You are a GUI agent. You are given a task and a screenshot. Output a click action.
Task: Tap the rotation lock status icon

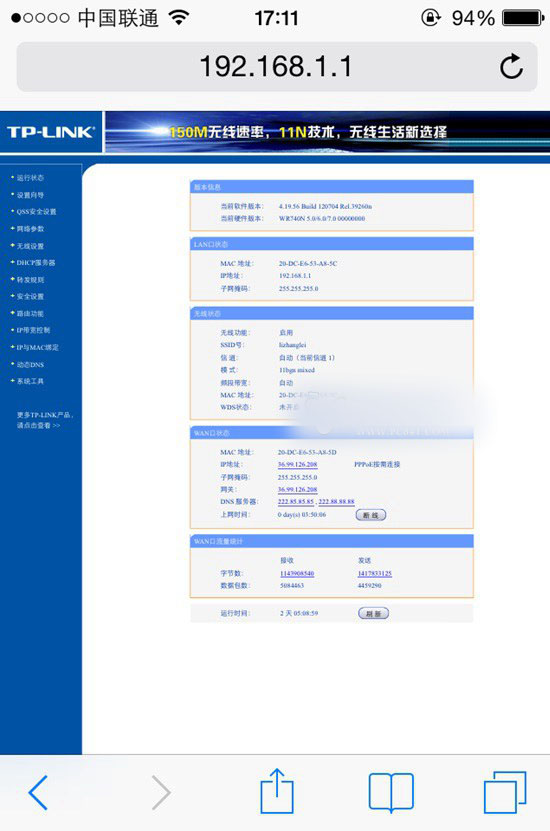[431, 18]
